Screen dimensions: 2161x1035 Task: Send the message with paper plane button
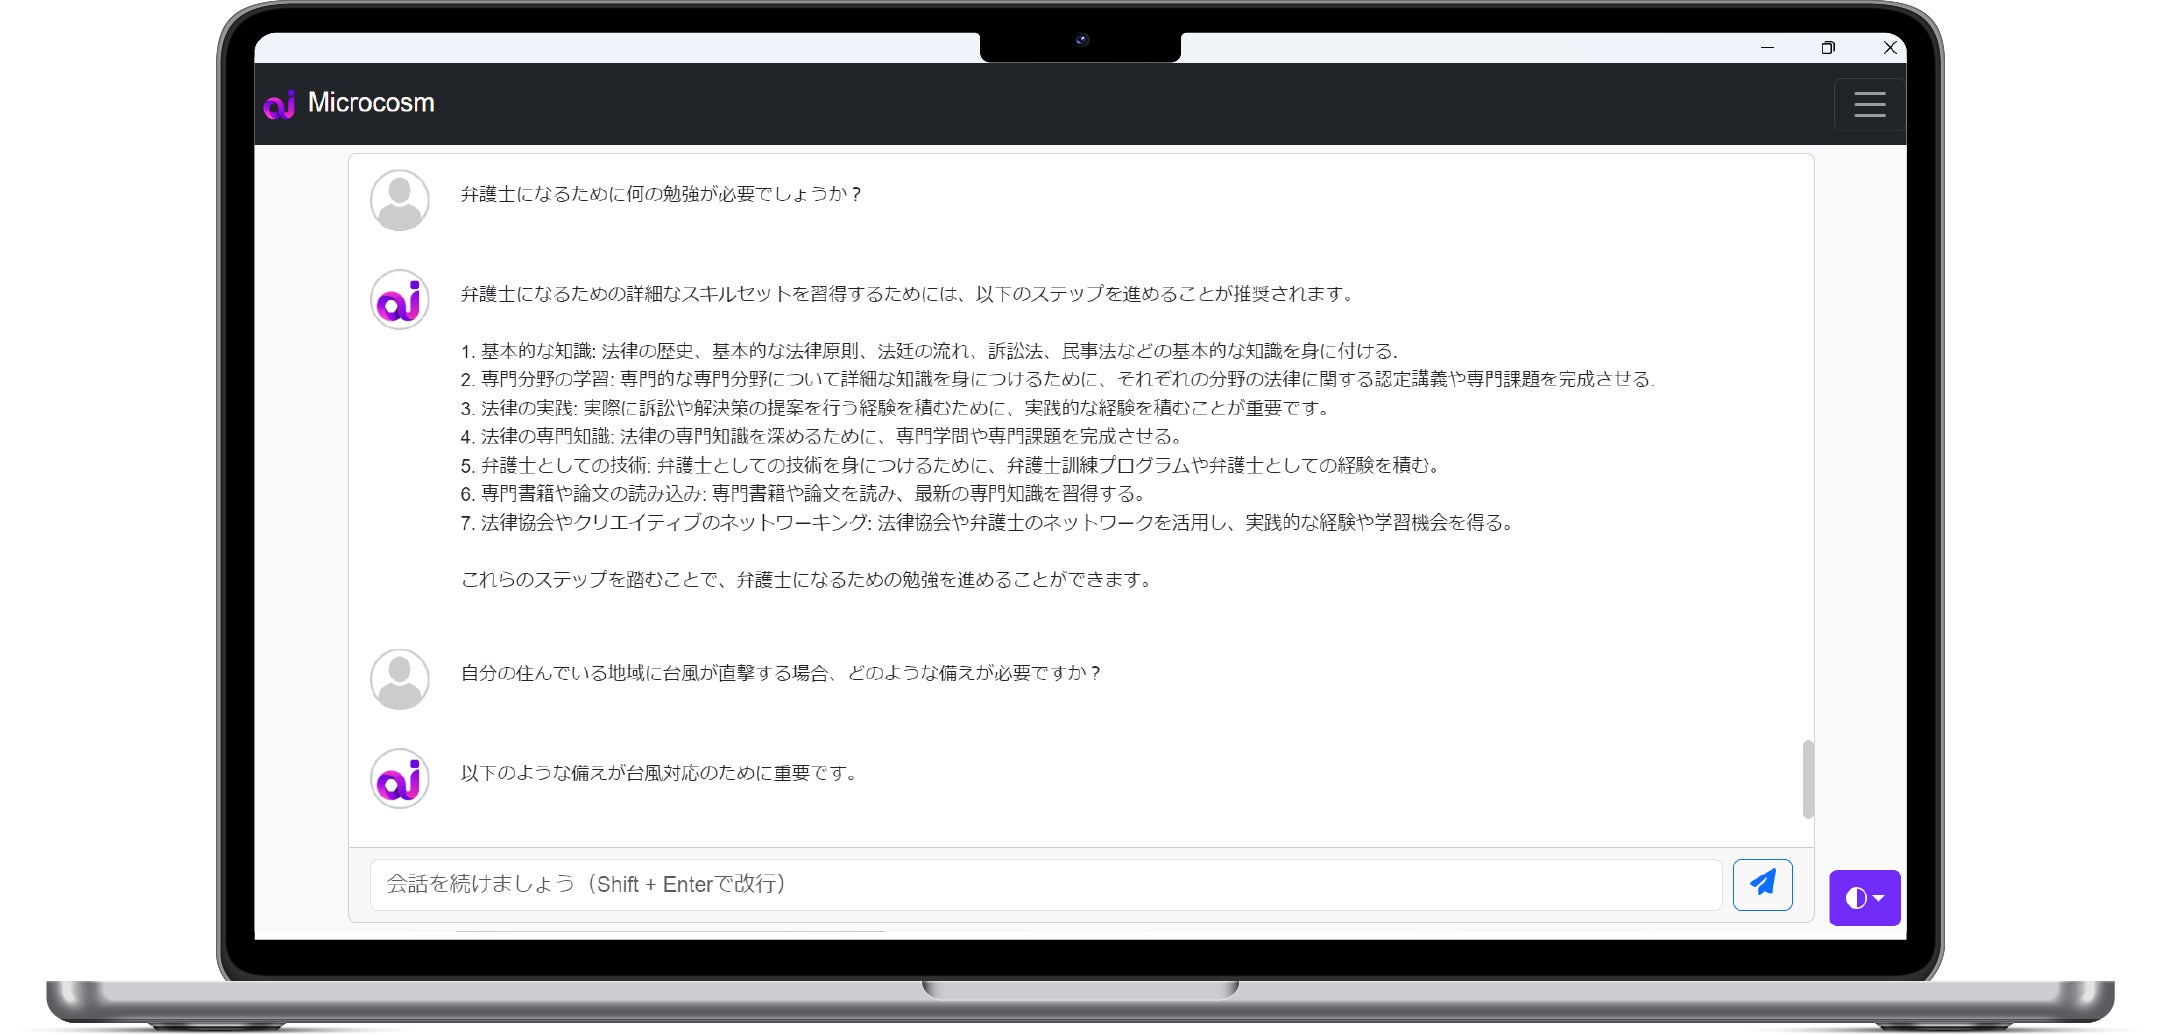coord(1762,884)
